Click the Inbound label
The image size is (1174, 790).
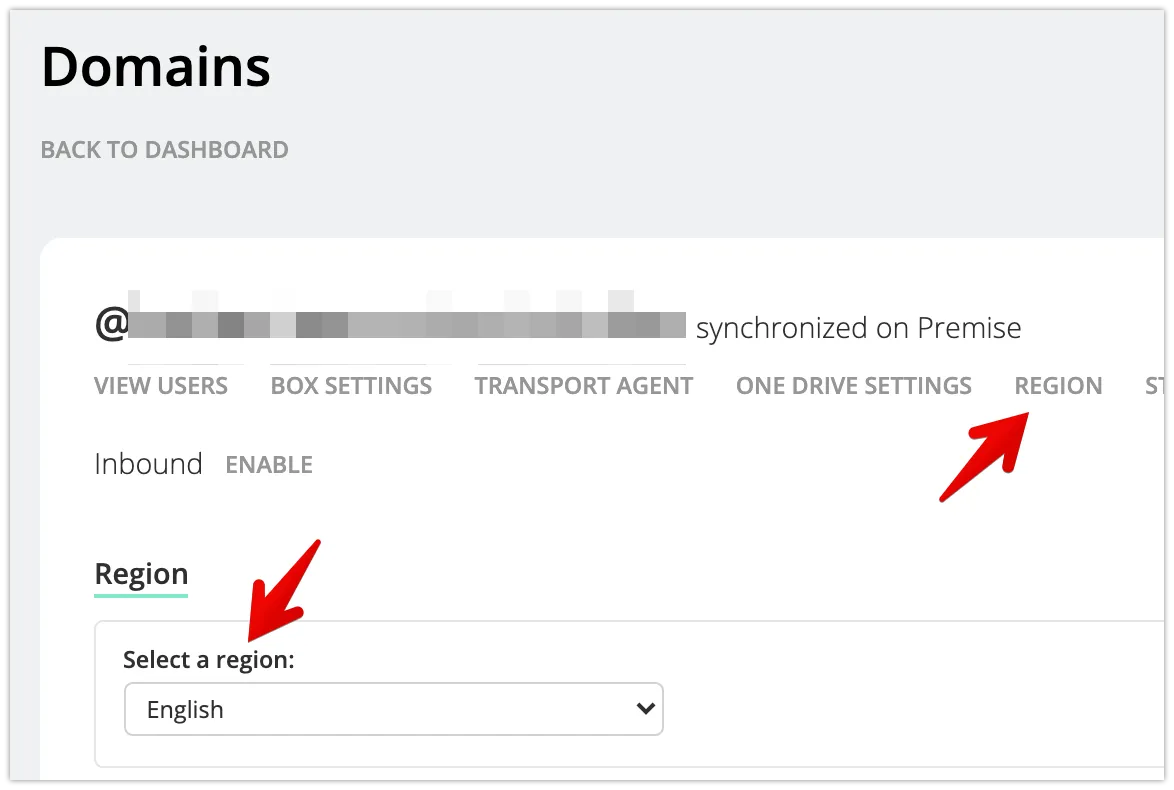pos(148,464)
